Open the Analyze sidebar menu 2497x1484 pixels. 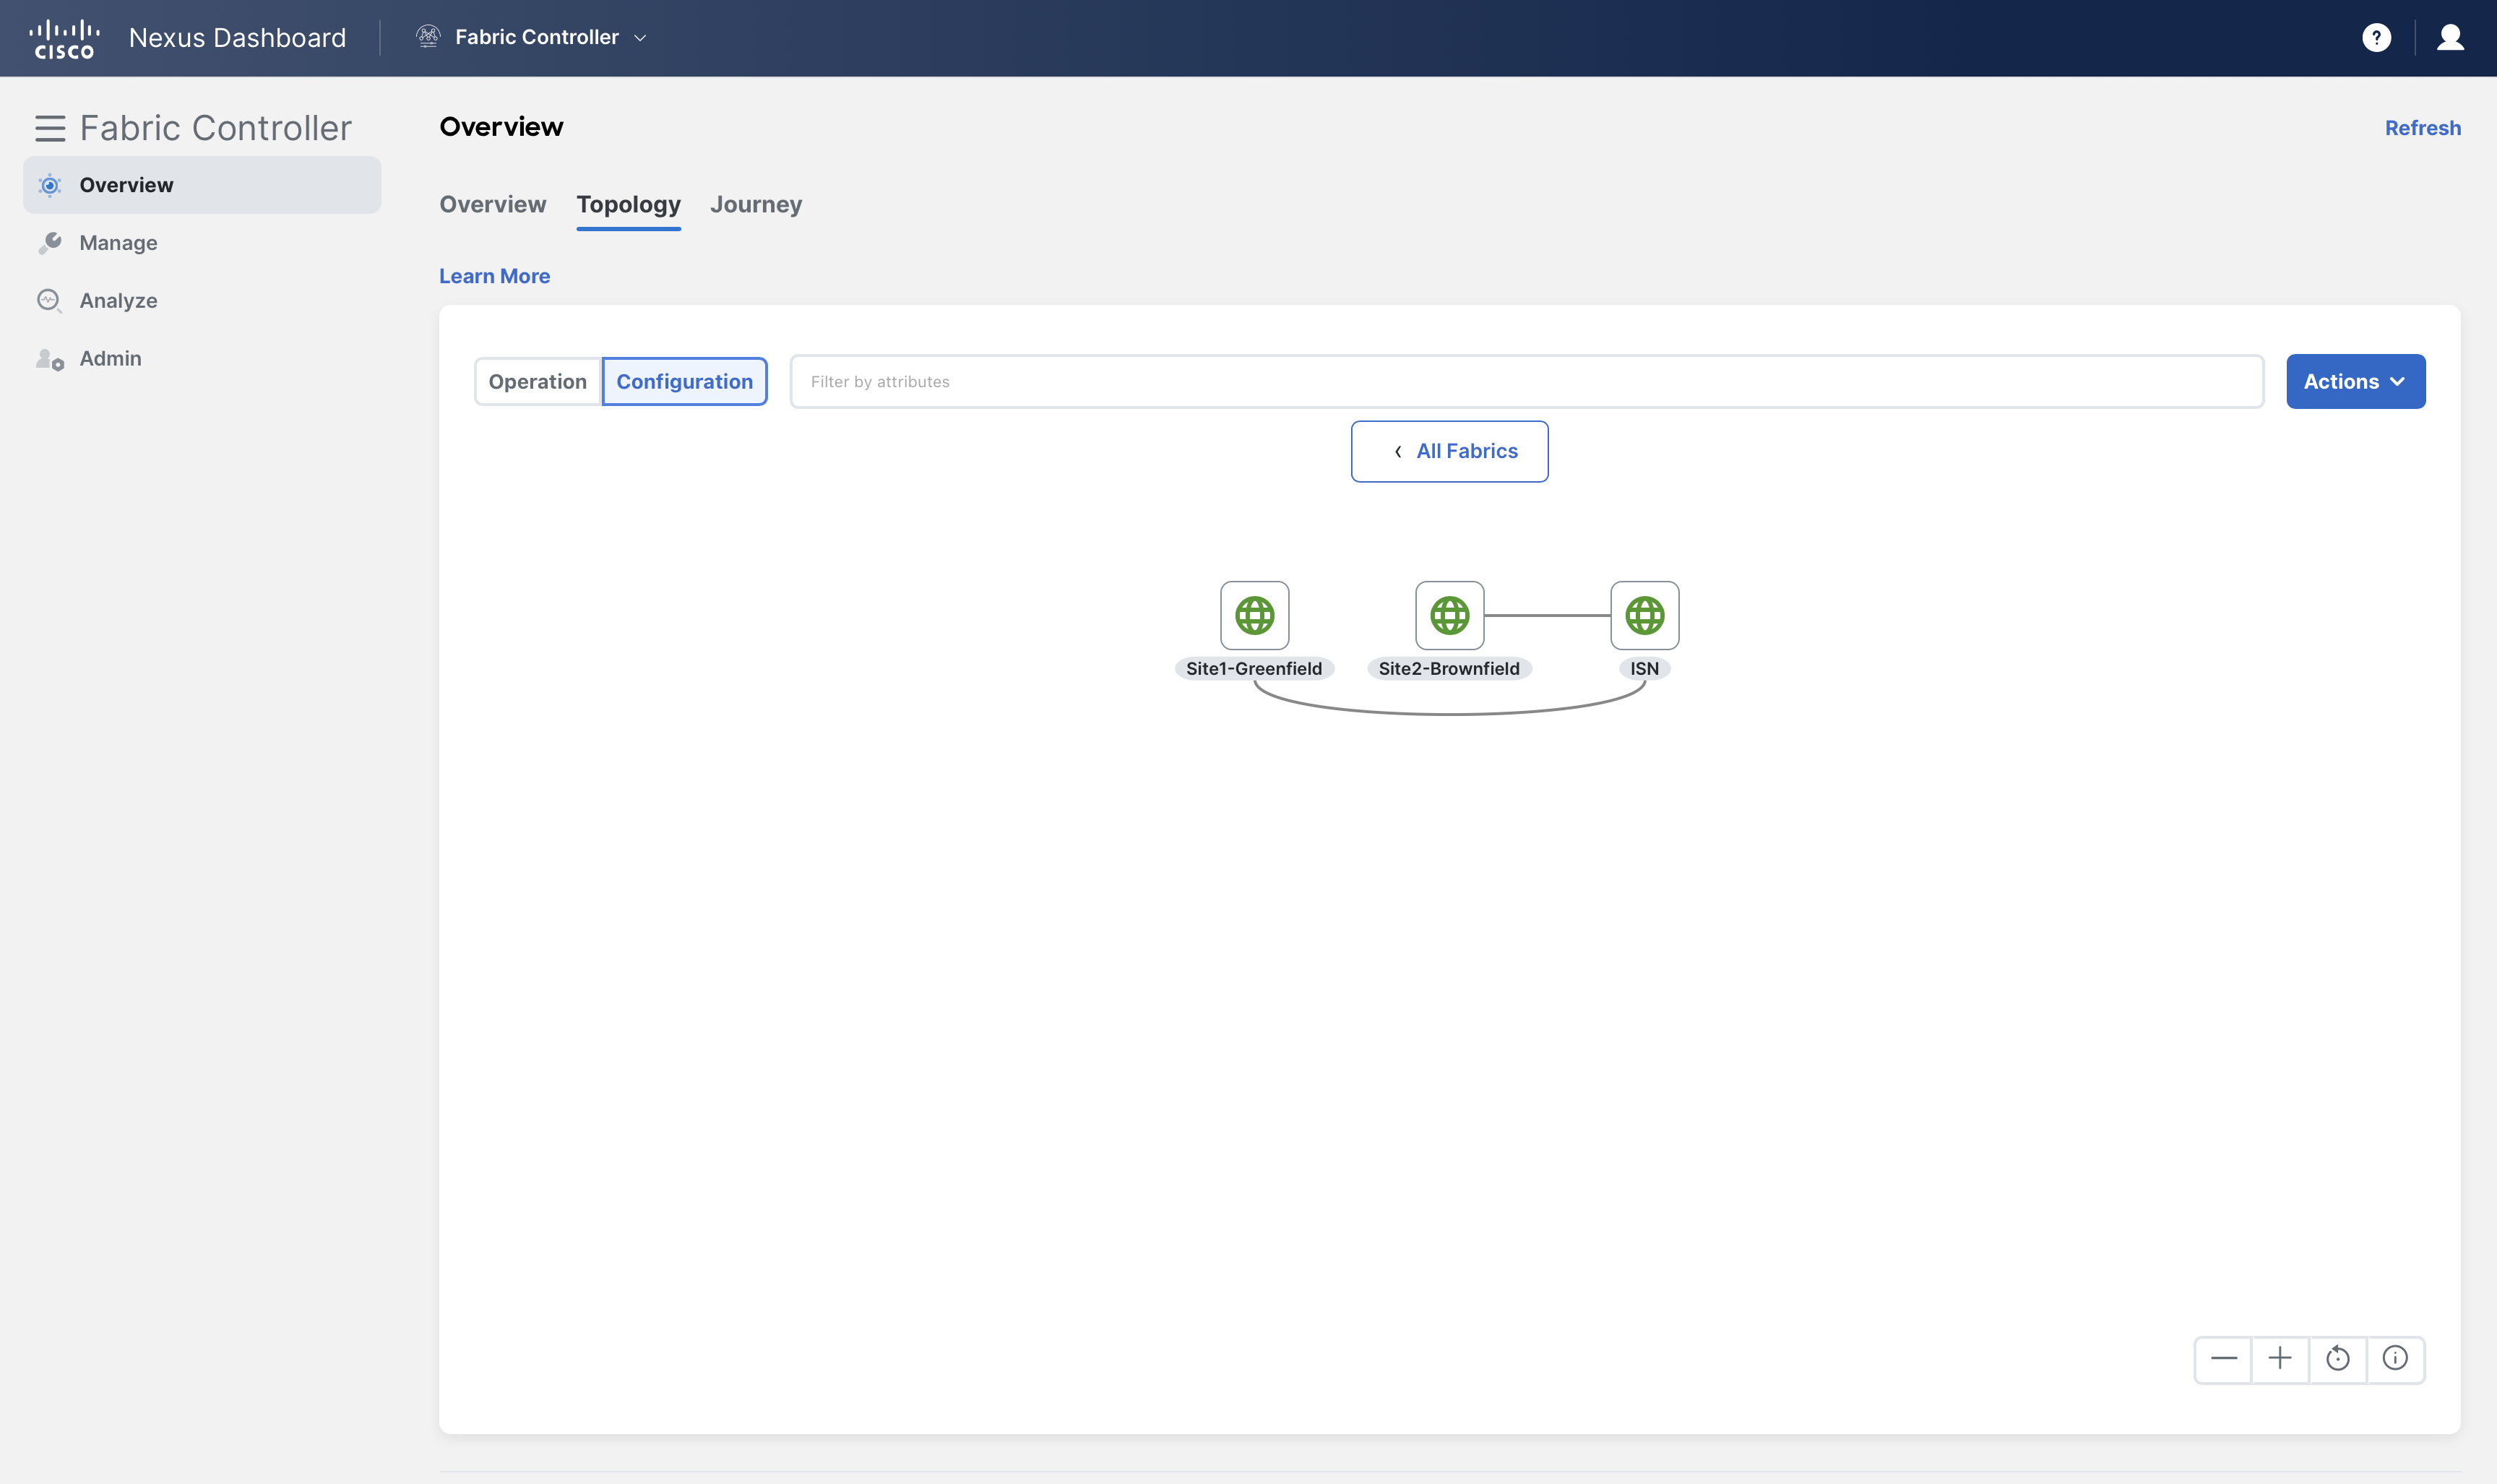pyautogui.click(x=202, y=301)
